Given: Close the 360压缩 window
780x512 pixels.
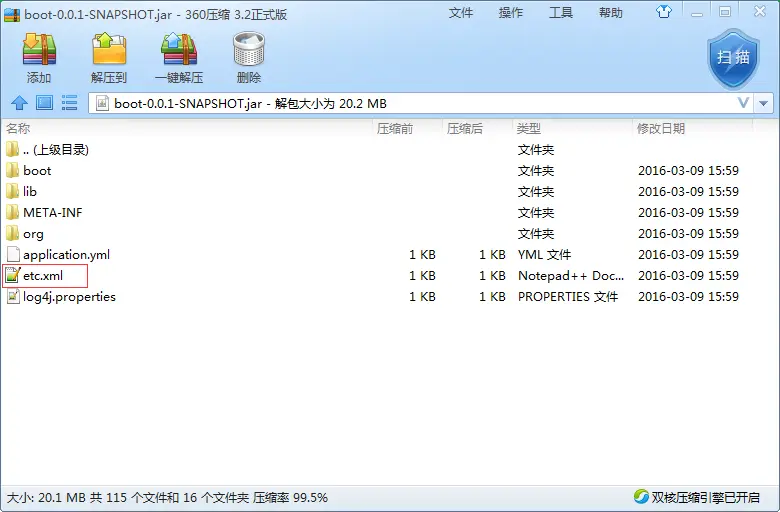Looking at the screenshot, I should coord(760,12).
